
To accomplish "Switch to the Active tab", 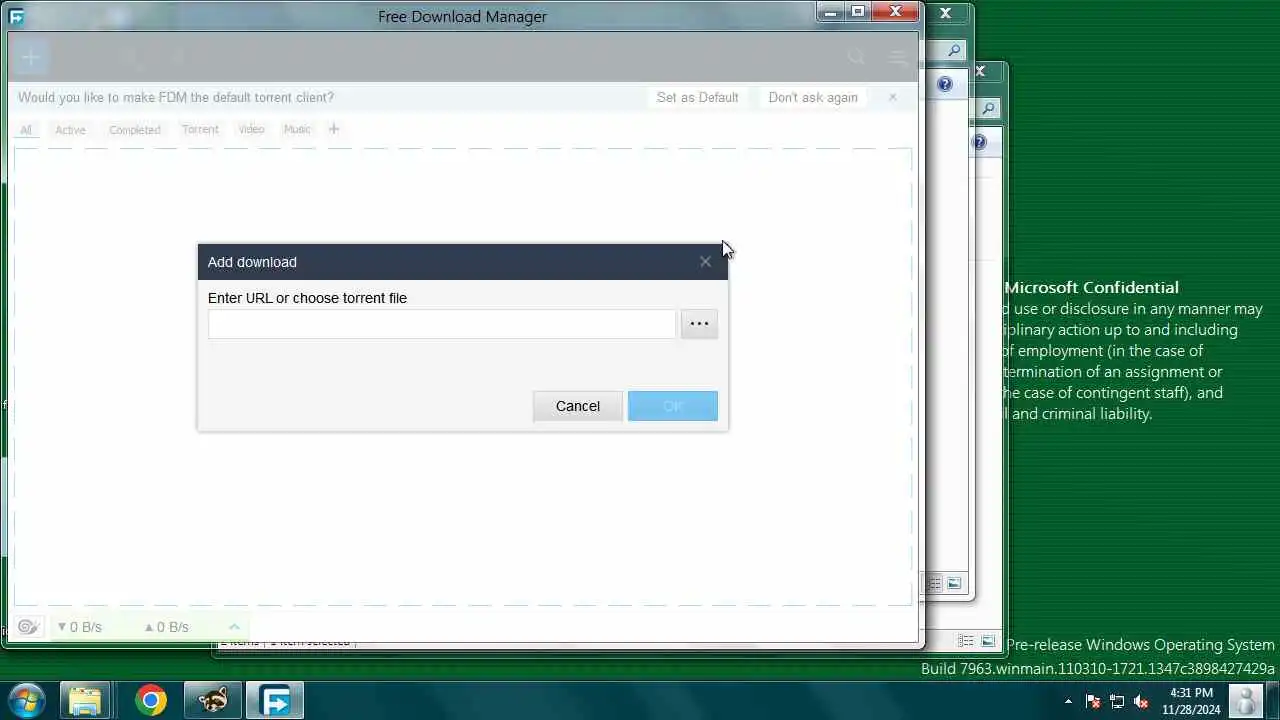I will point(70,129).
